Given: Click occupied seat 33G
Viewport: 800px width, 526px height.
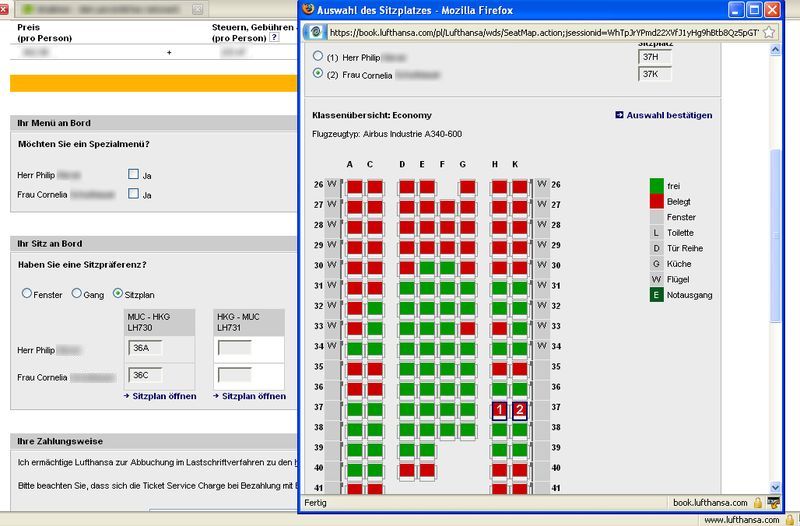Looking at the screenshot, I should click(x=467, y=329).
